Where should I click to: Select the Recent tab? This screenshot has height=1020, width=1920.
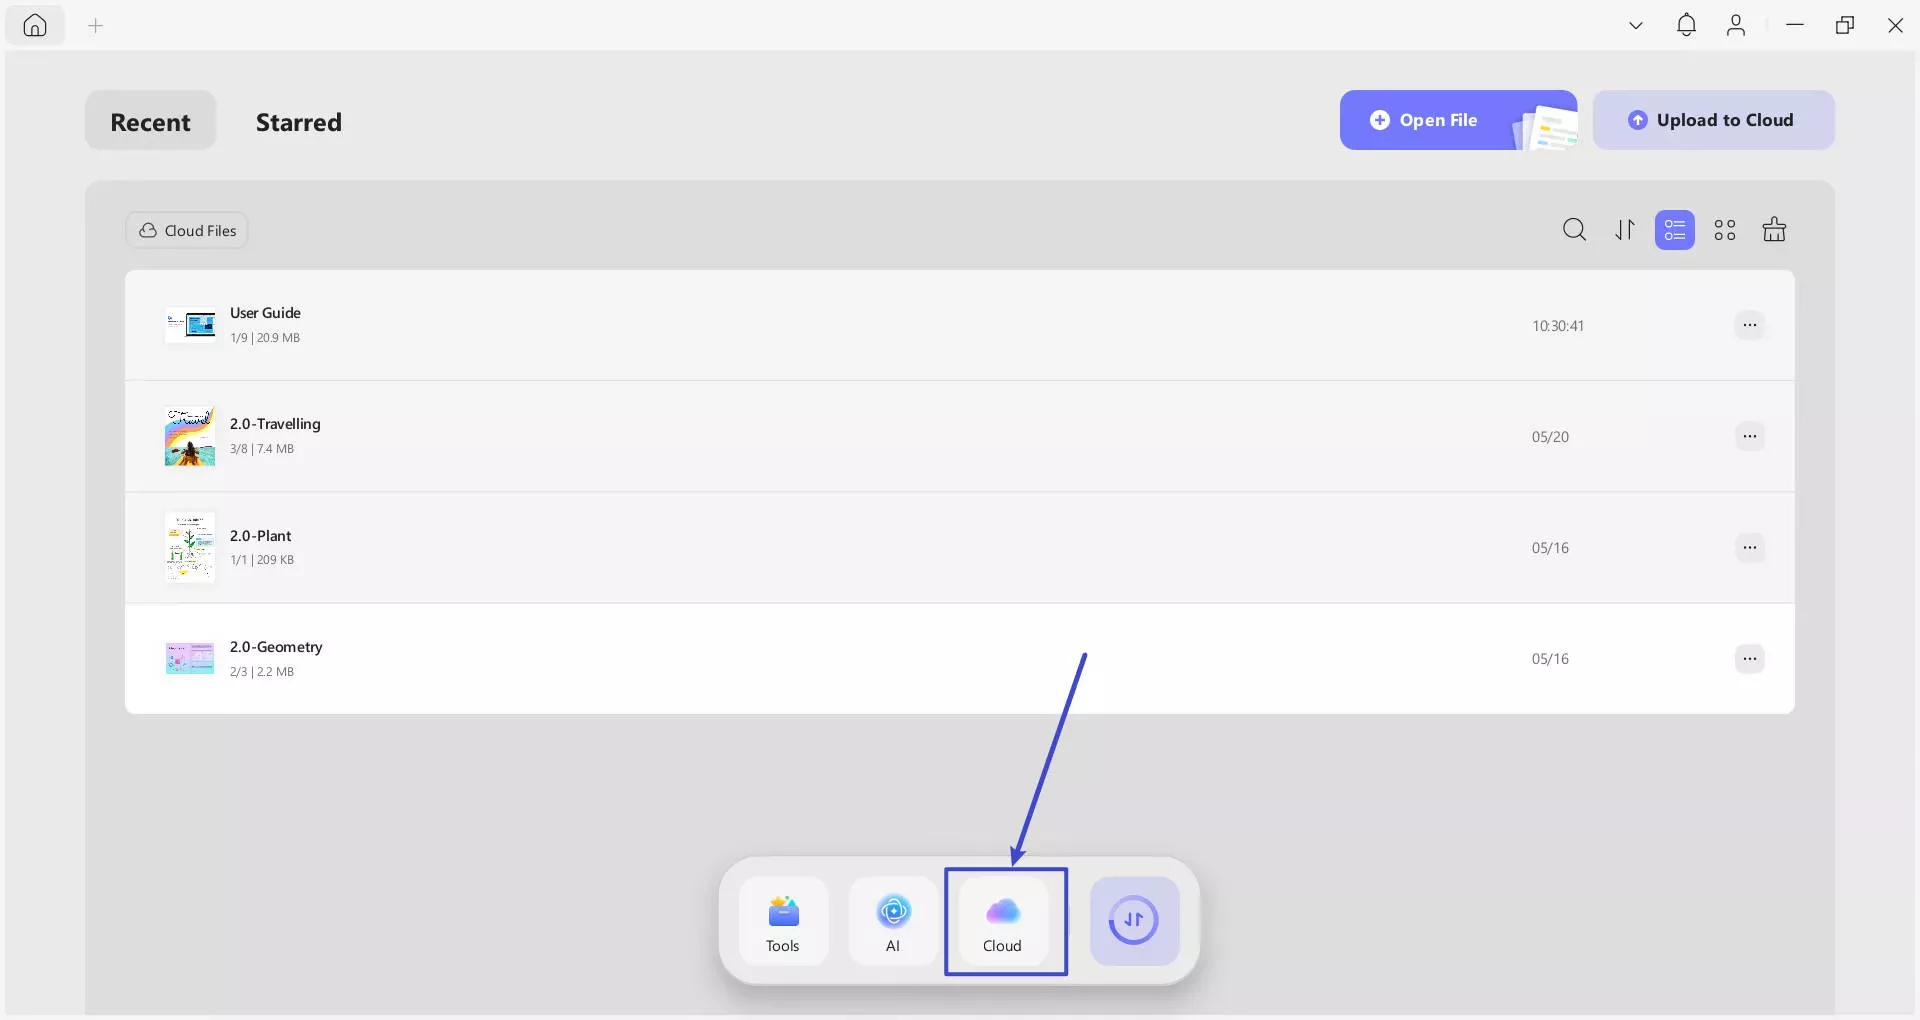[x=150, y=122]
